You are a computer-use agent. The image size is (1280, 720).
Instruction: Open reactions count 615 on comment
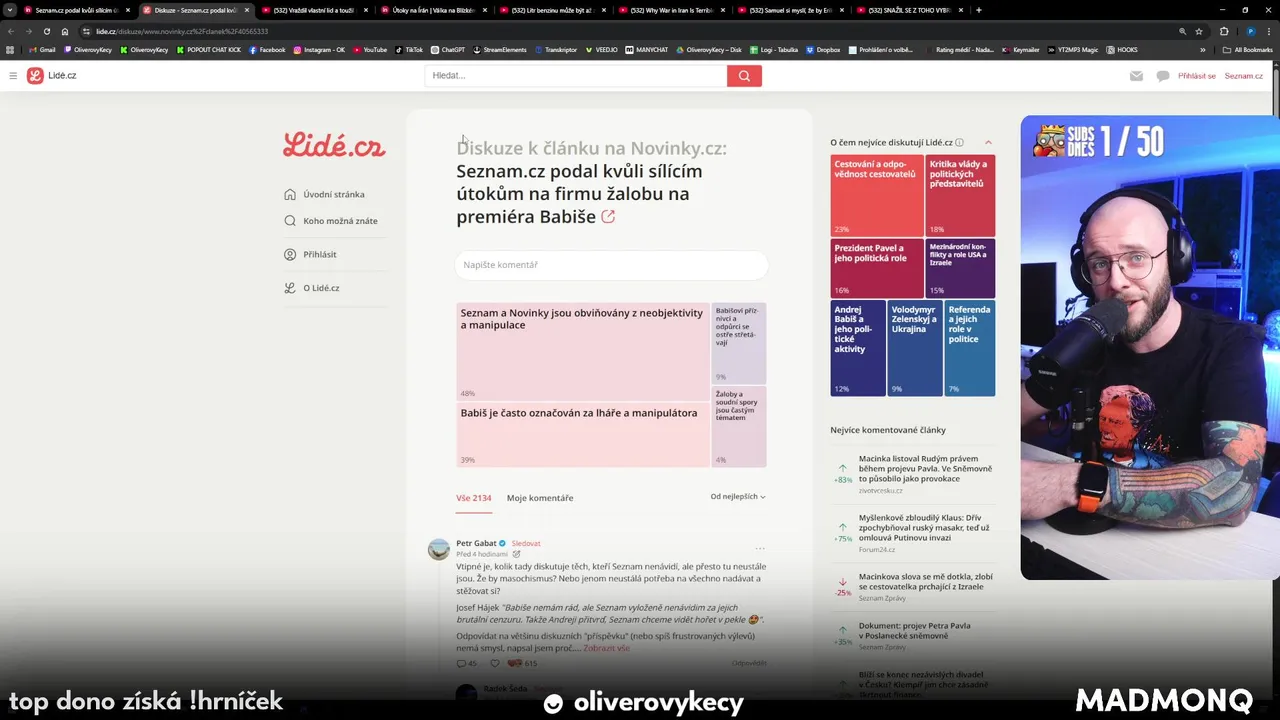522,663
